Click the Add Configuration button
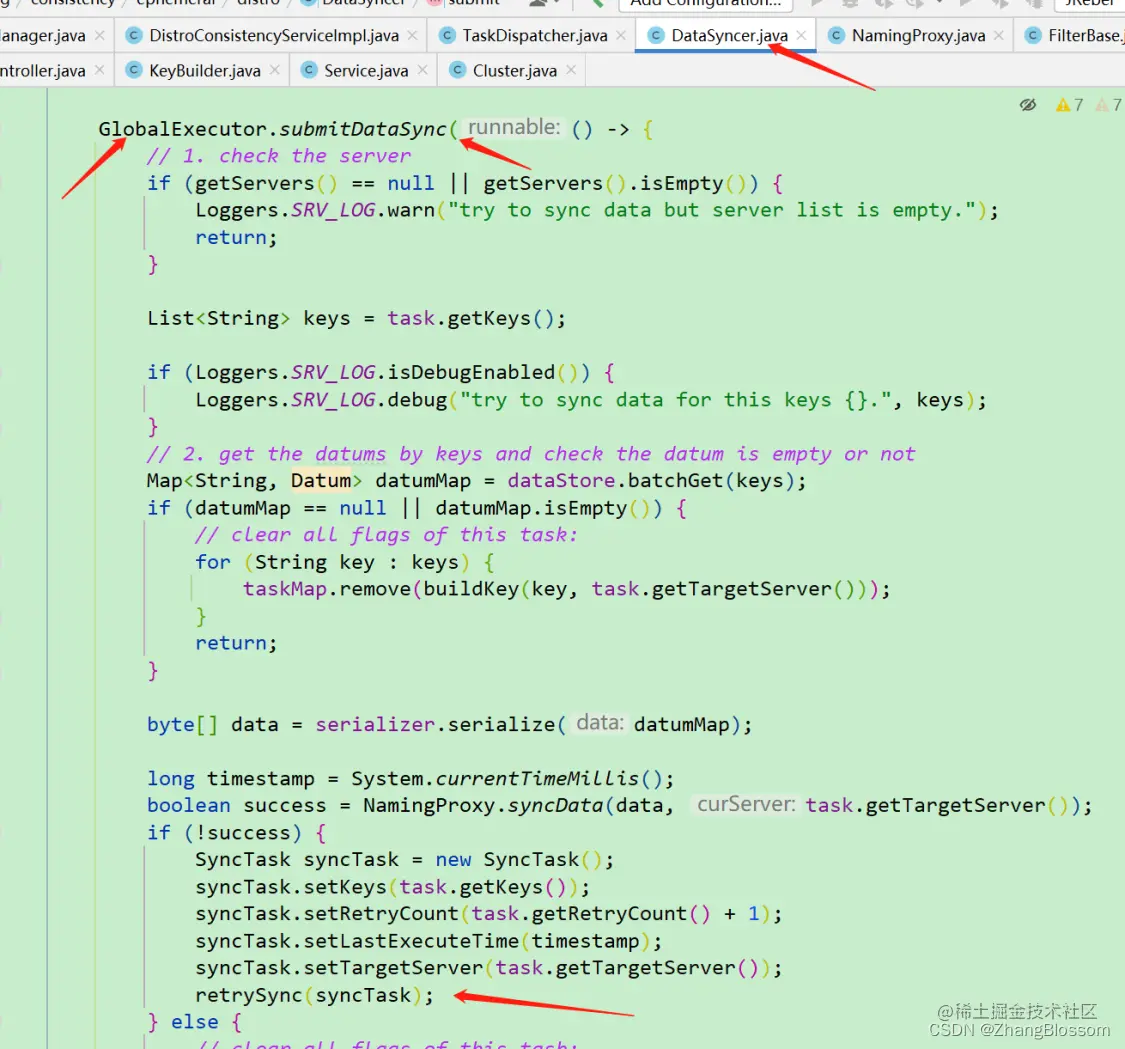This screenshot has height=1049, width=1125. (705, 4)
